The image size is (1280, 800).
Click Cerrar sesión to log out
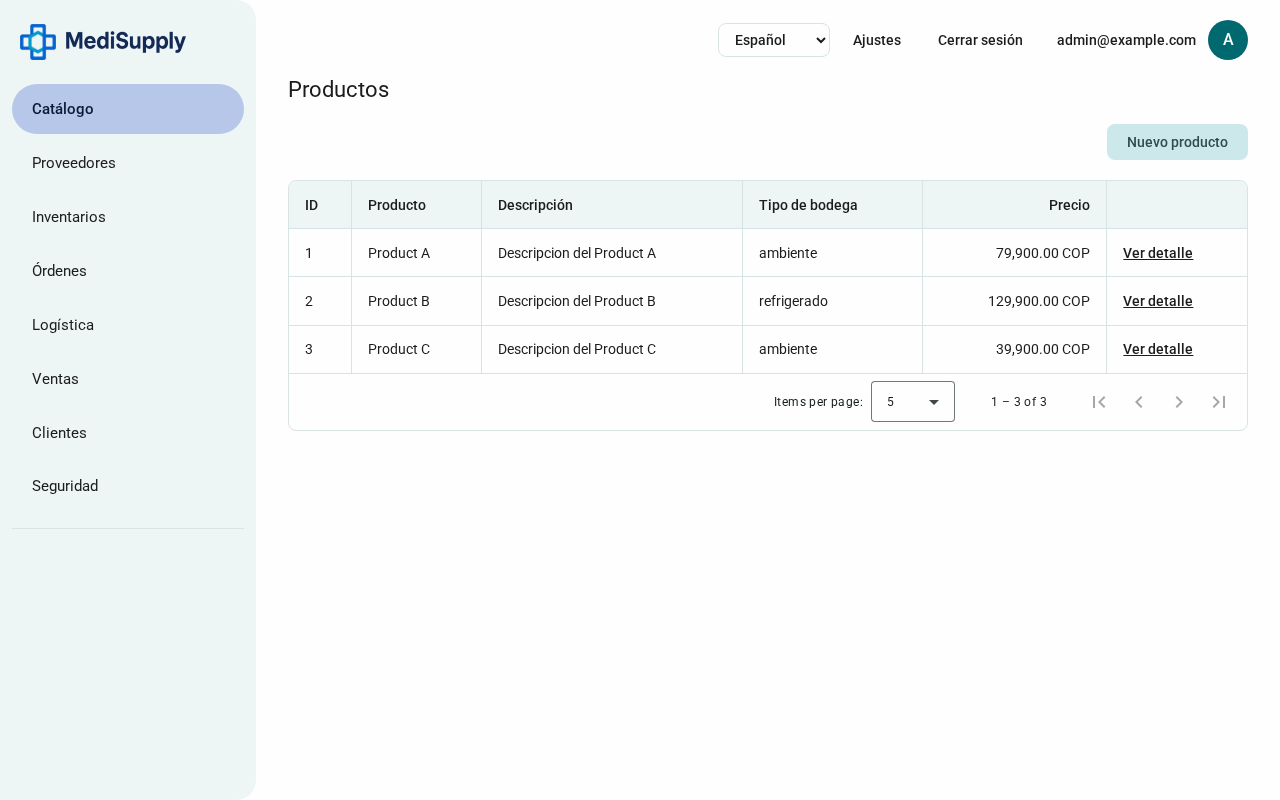pyautogui.click(x=980, y=40)
